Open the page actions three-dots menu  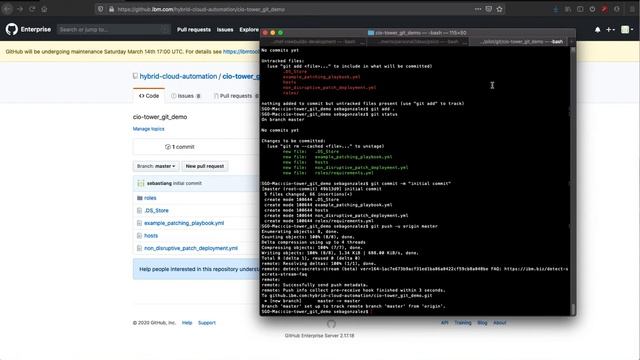point(478,9)
